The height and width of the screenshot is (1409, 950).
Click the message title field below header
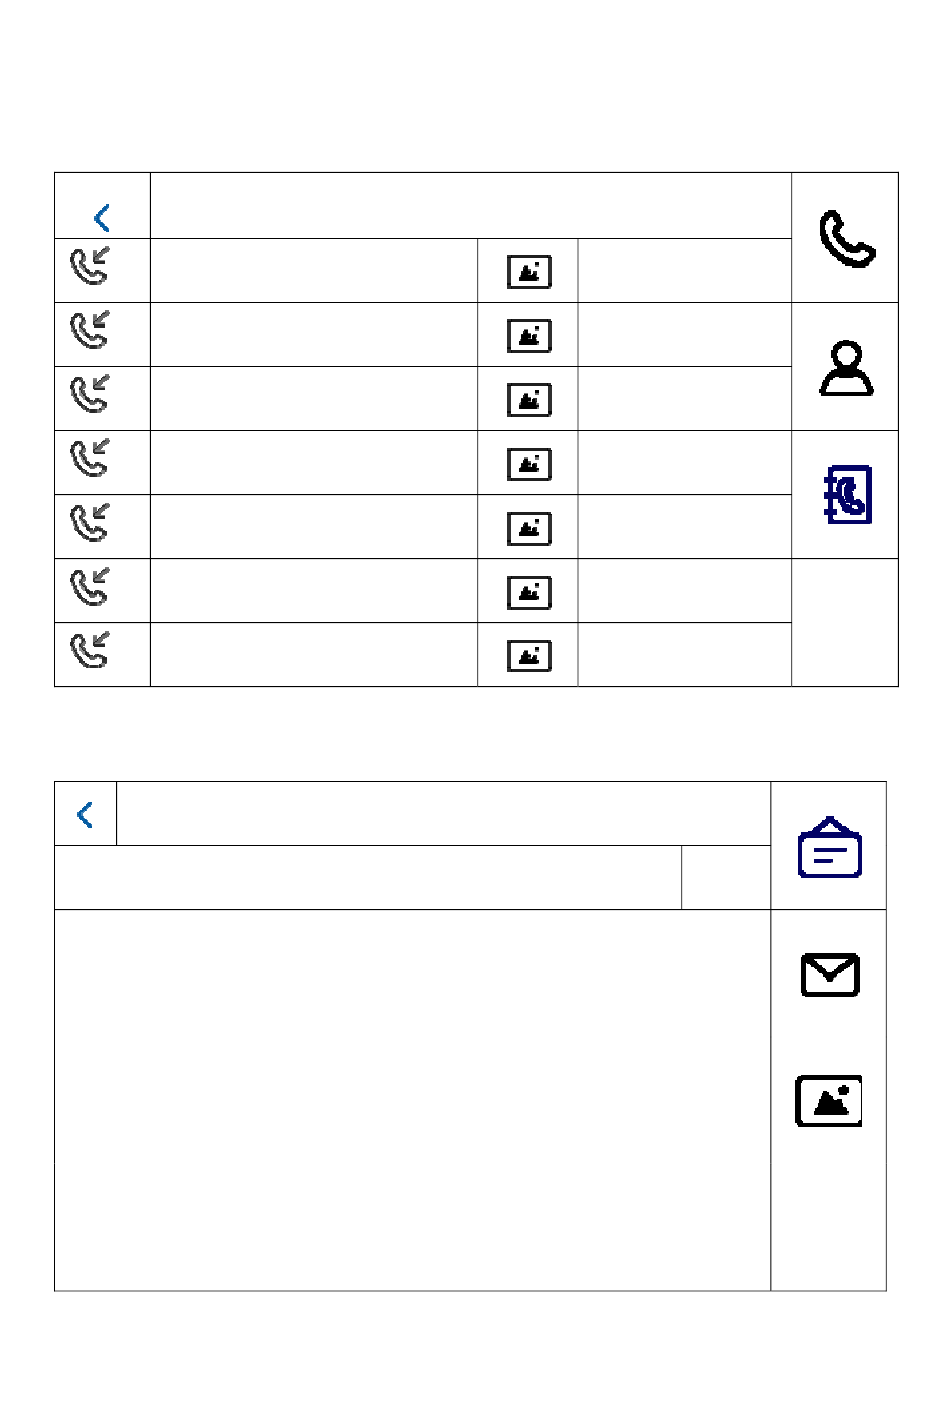click(368, 878)
